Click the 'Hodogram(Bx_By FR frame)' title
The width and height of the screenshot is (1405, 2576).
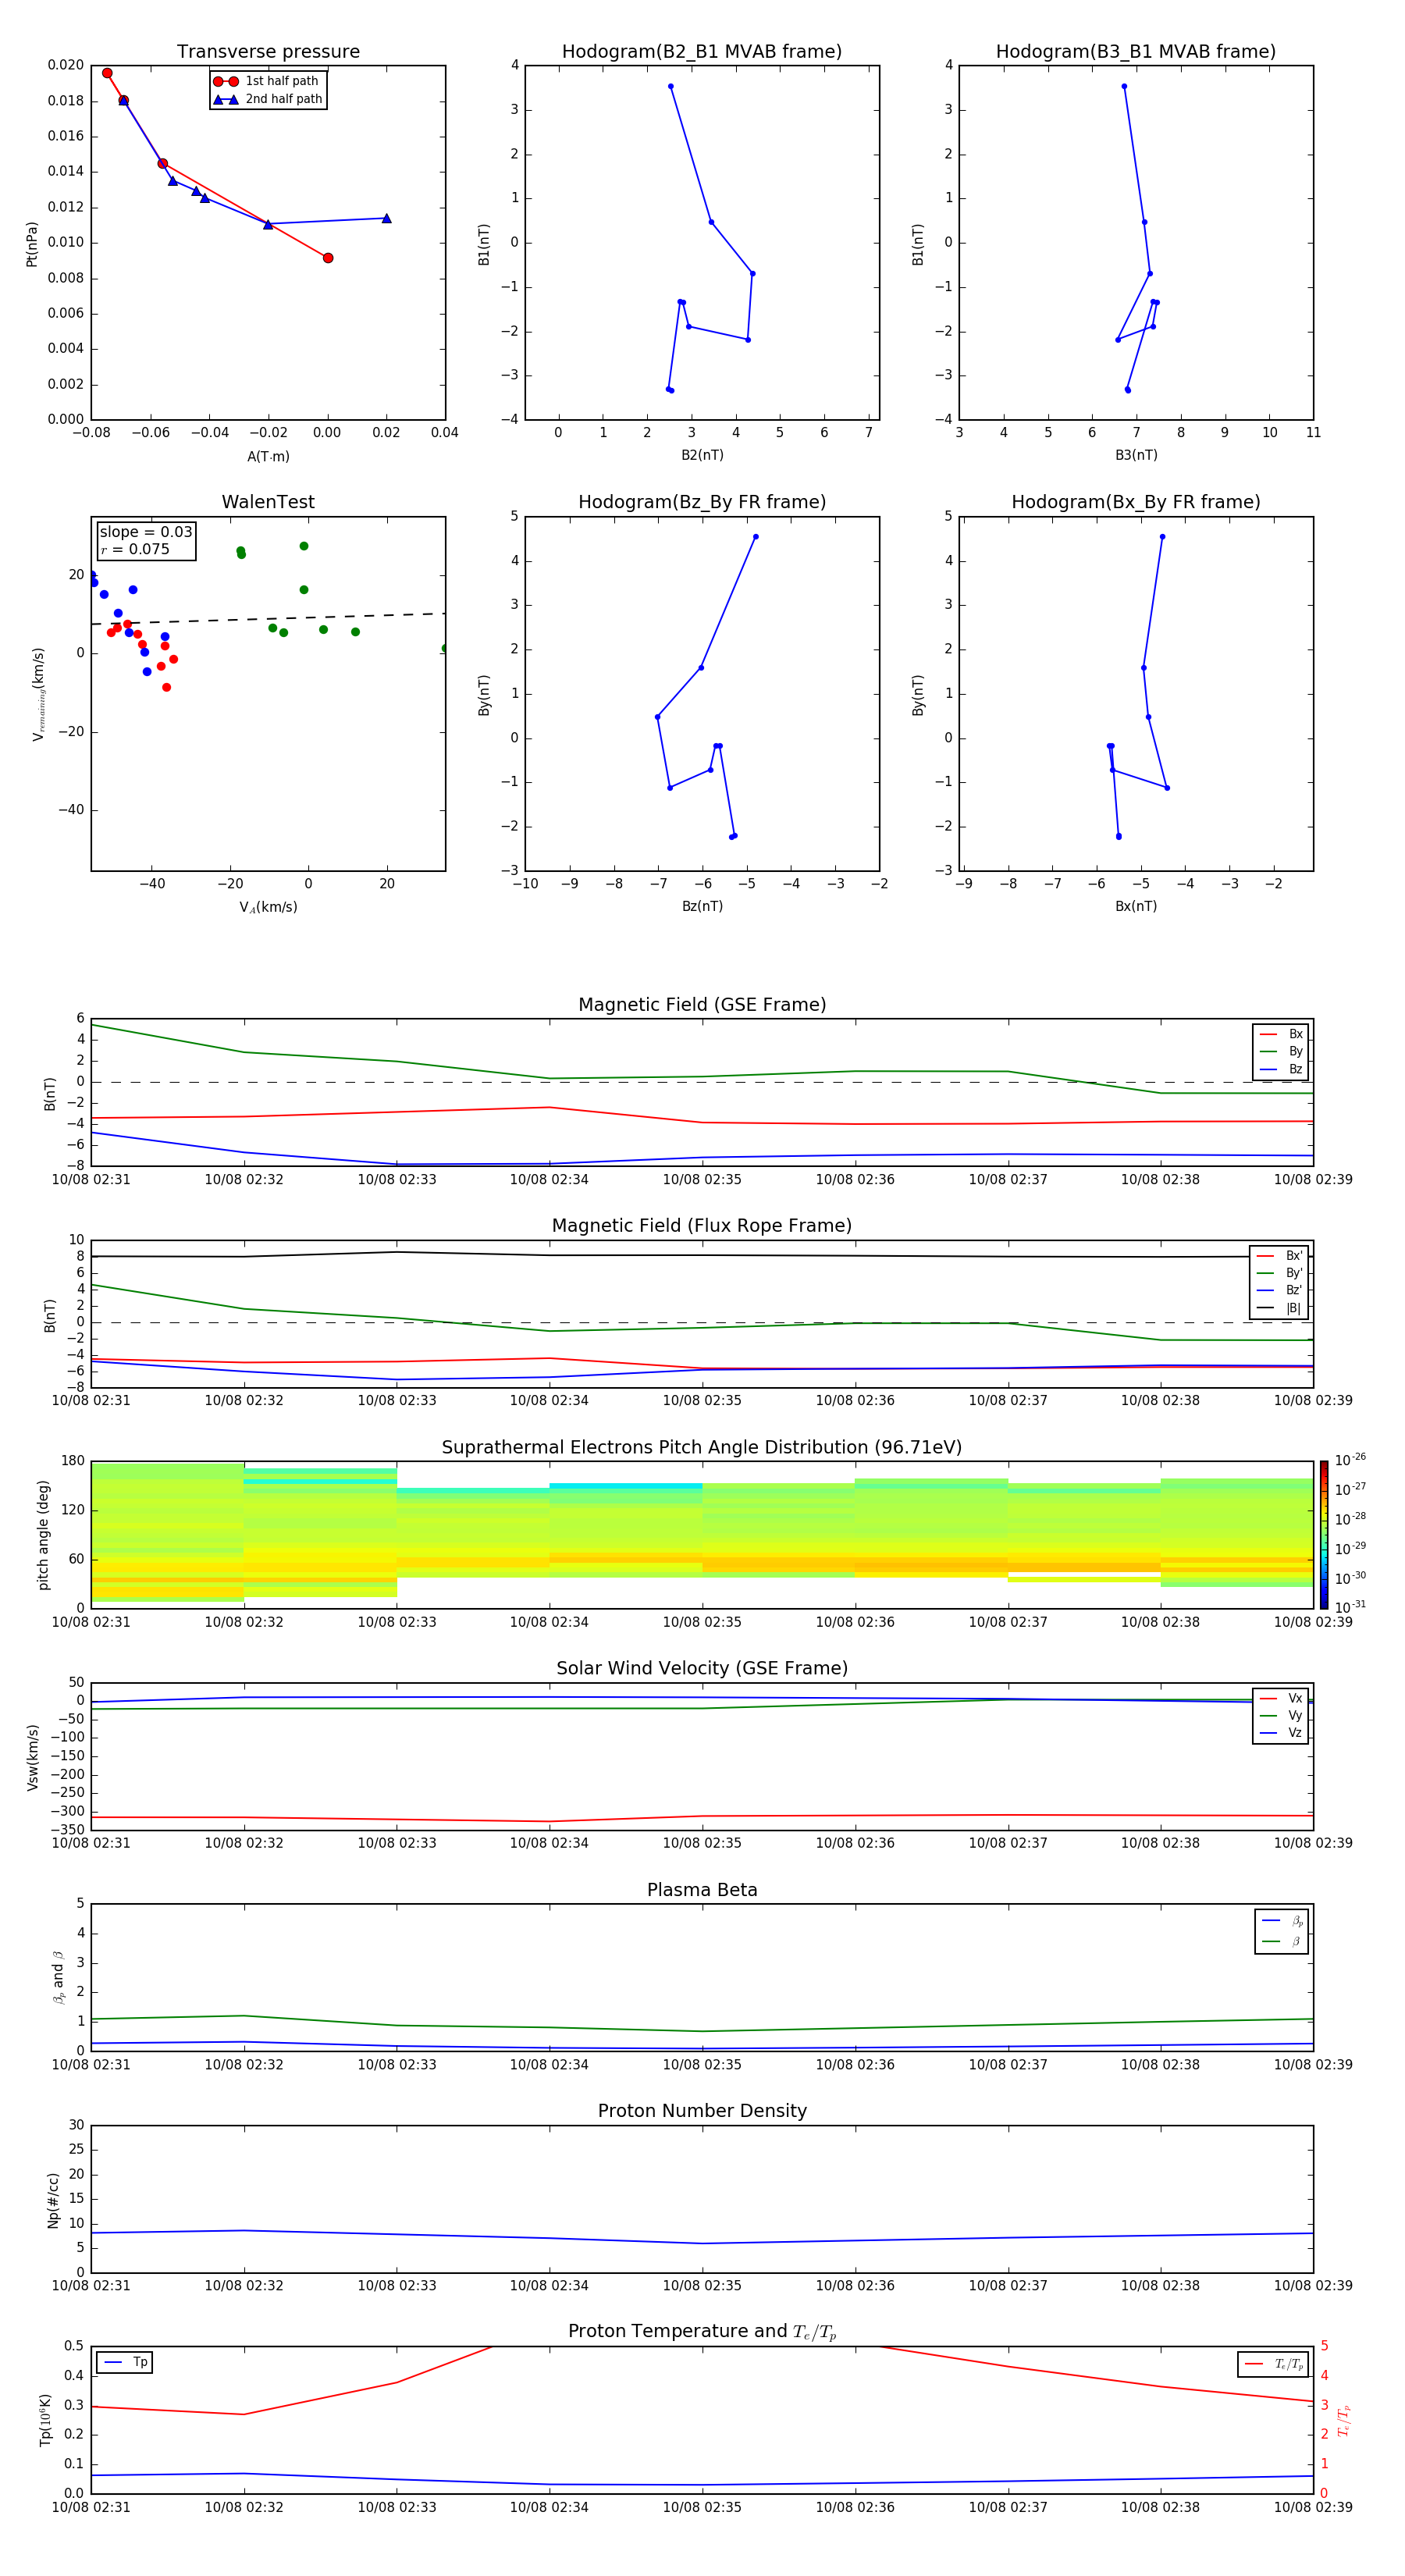click(x=1136, y=502)
